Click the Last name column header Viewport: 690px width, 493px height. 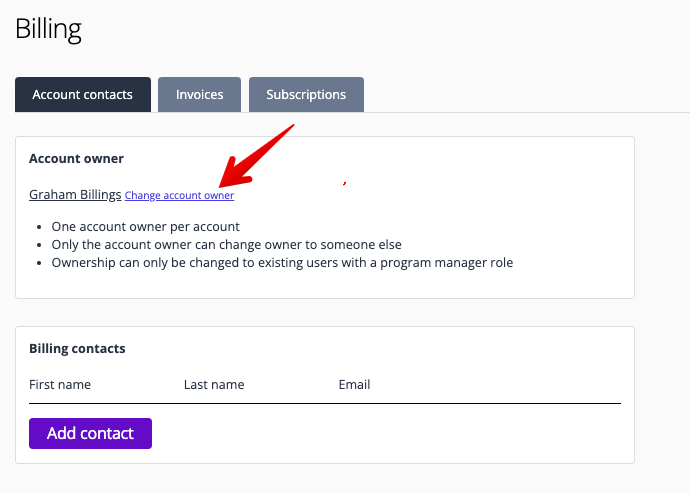click(x=214, y=385)
